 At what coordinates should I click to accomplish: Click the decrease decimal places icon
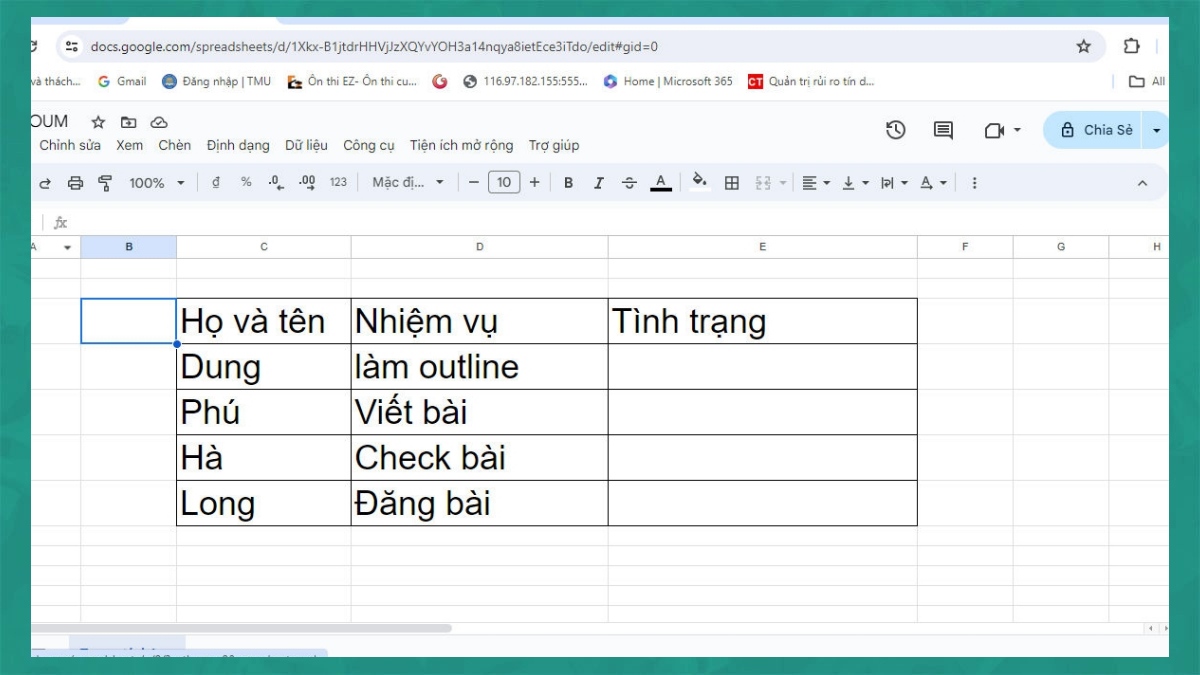point(275,182)
